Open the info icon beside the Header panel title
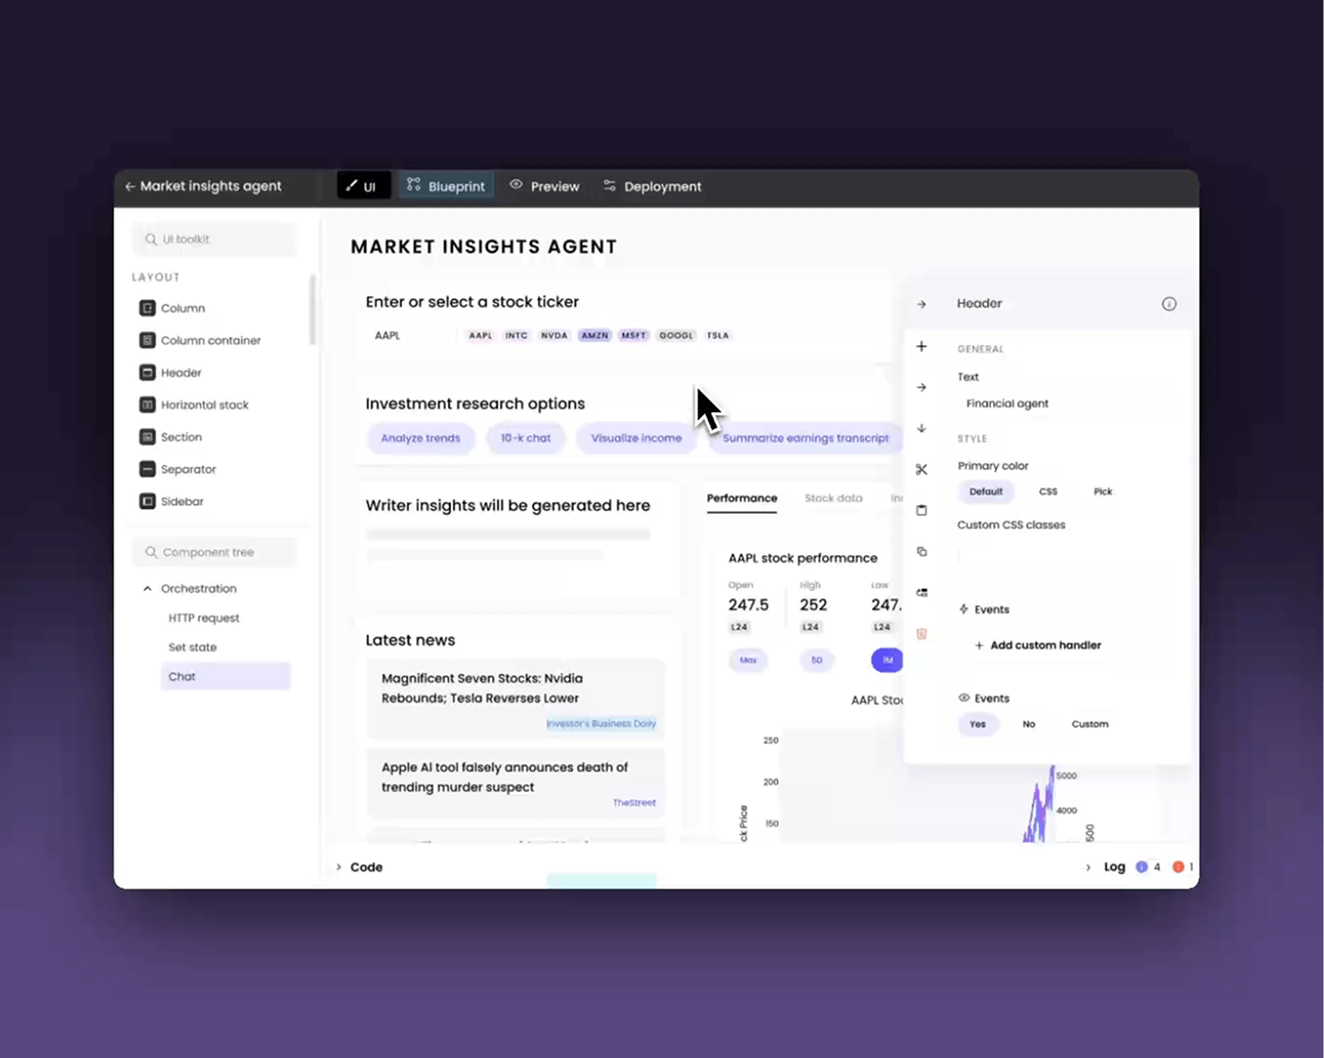This screenshot has height=1058, width=1324. point(1169,303)
